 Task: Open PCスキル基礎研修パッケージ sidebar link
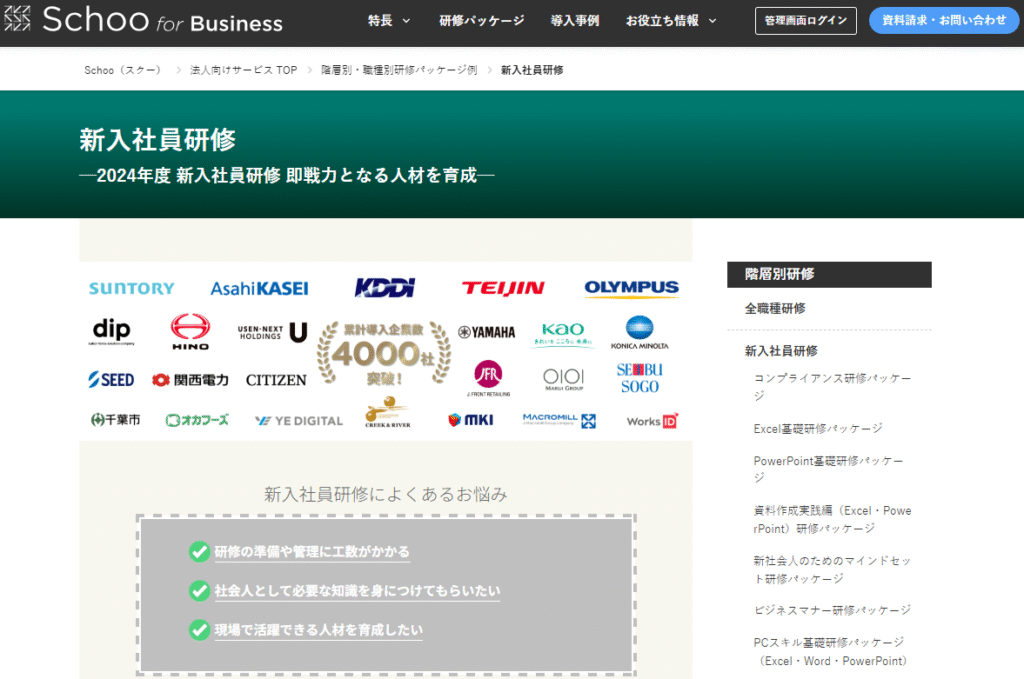[x=831, y=652]
